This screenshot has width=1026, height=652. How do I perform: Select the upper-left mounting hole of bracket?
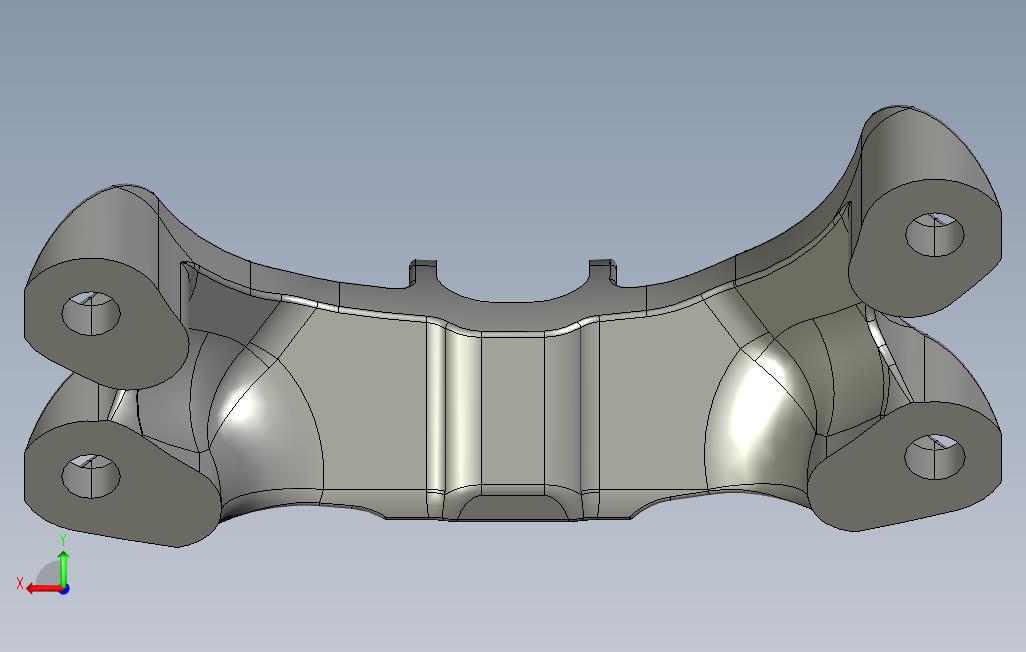coord(91,314)
